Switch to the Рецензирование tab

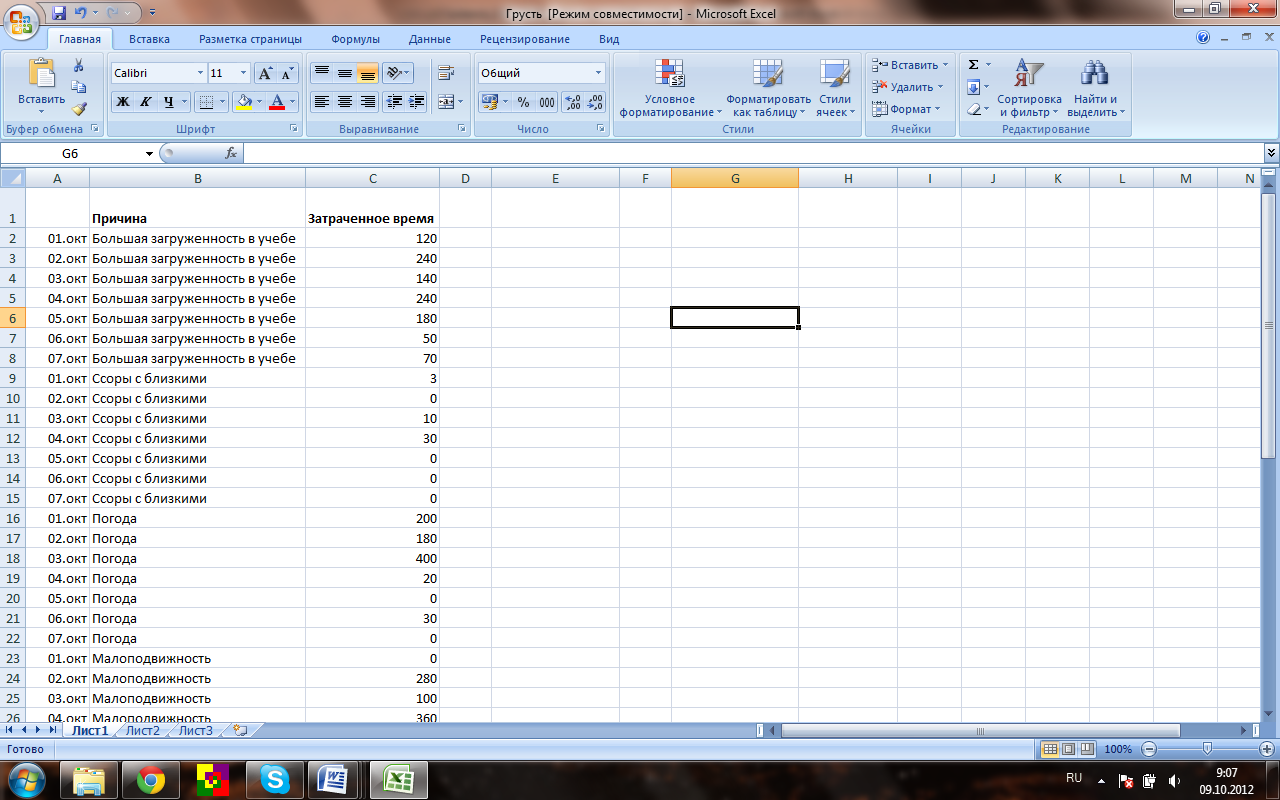coord(525,39)
